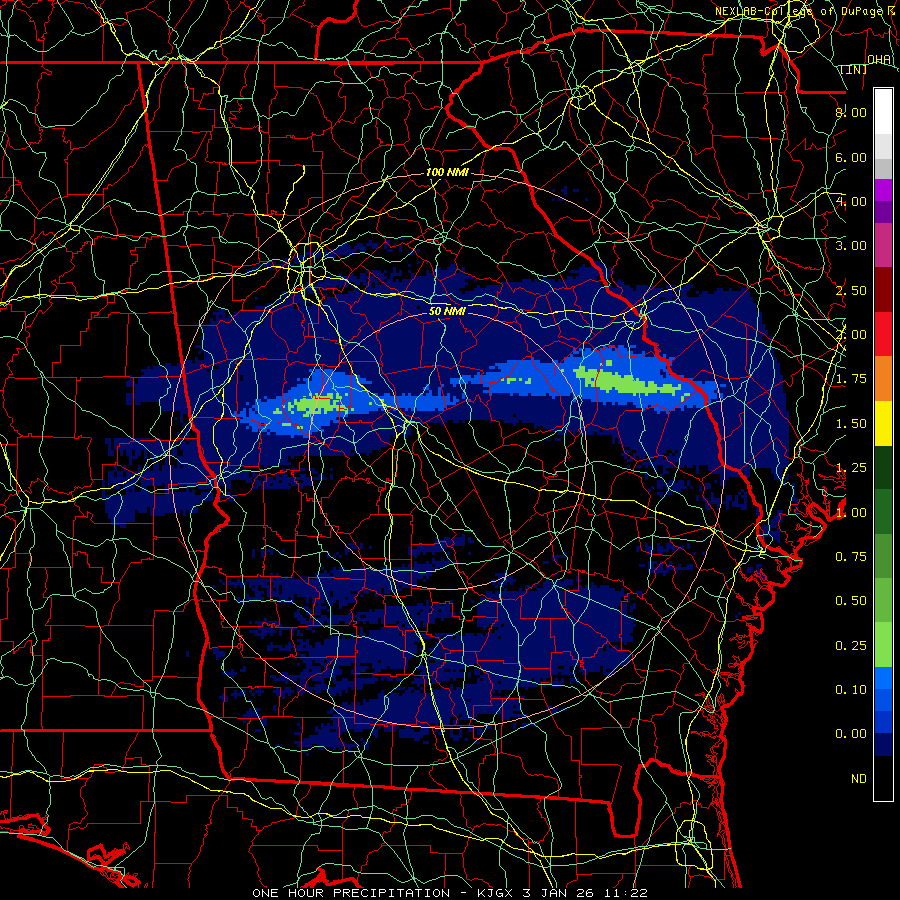The height and width of the screenshot is (900, 900).
Task: Select the 6.00 legend value
Action: [851, 157]
